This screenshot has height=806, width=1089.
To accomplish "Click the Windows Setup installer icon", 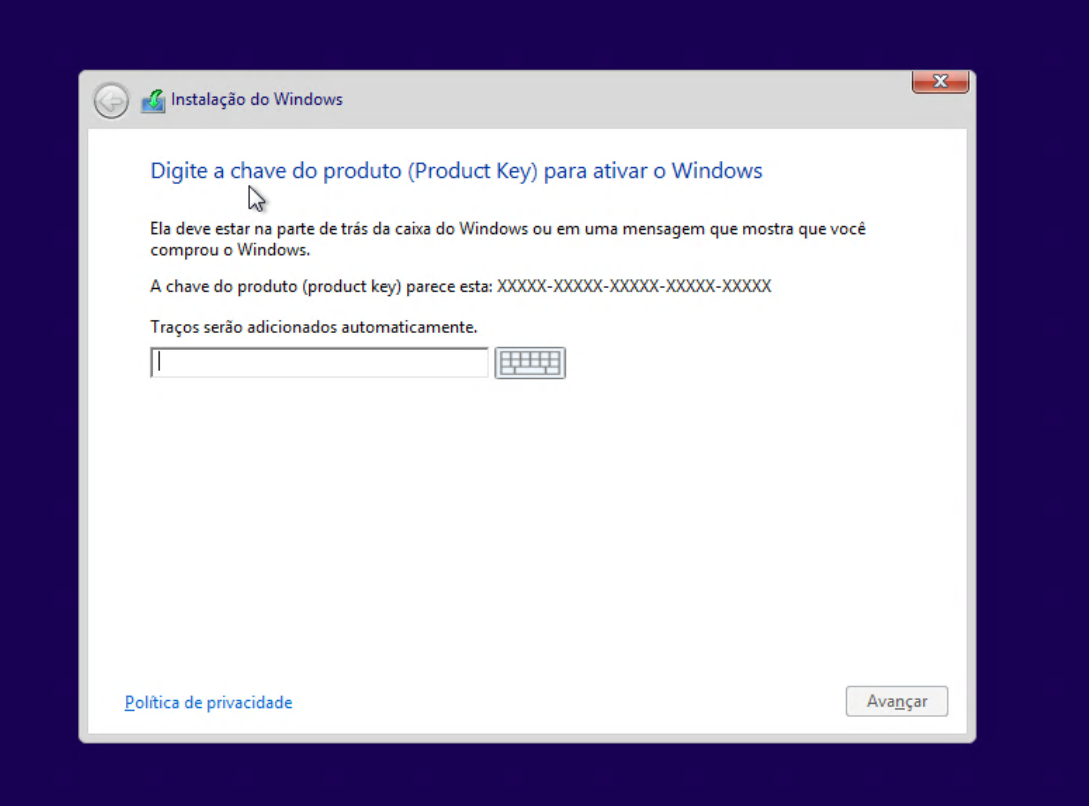I will (153, 101).
